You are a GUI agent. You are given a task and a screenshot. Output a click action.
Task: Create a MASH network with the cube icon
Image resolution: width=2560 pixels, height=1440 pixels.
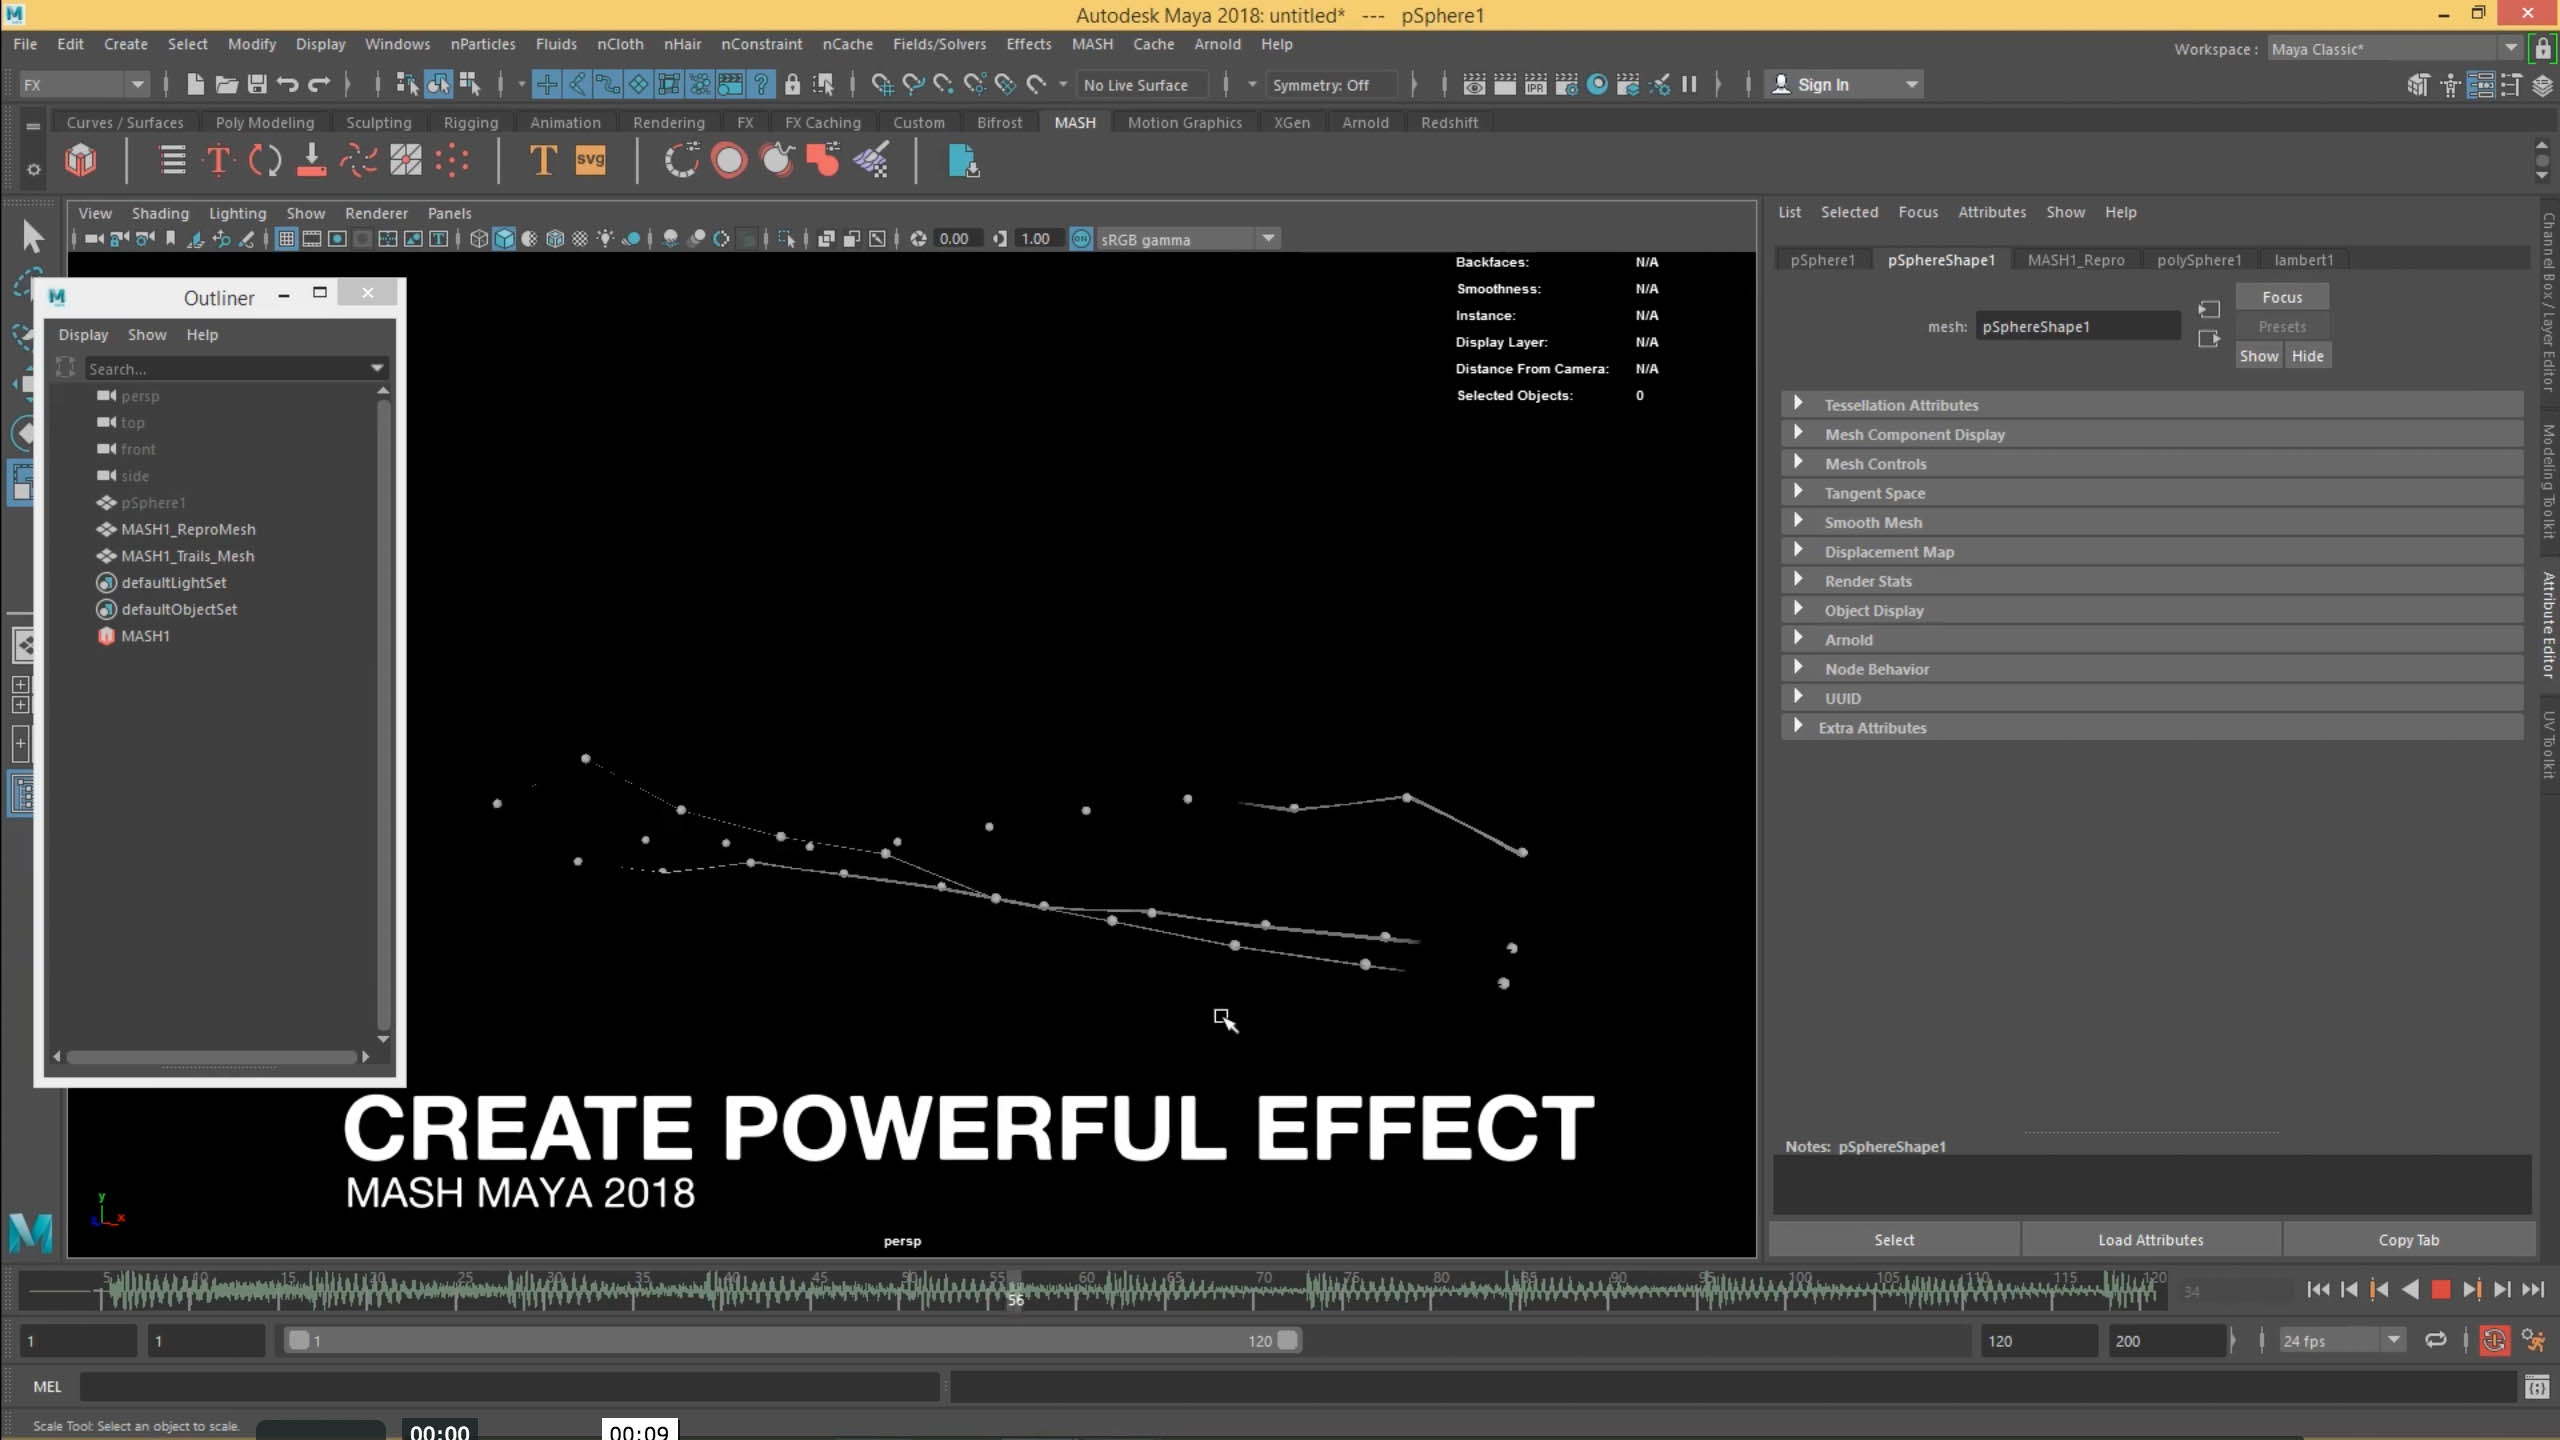tap(80, 160)
